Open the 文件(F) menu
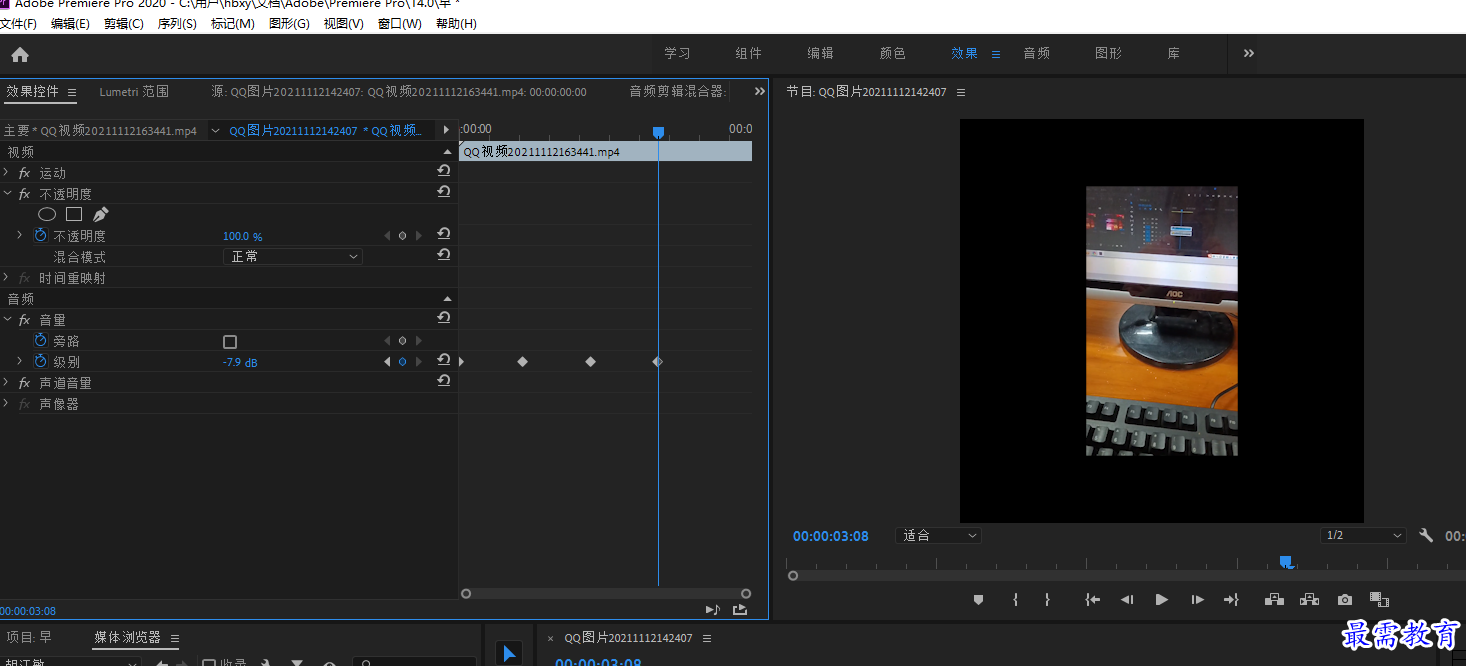The image size is (1466, 666). [x=18, y=24]
